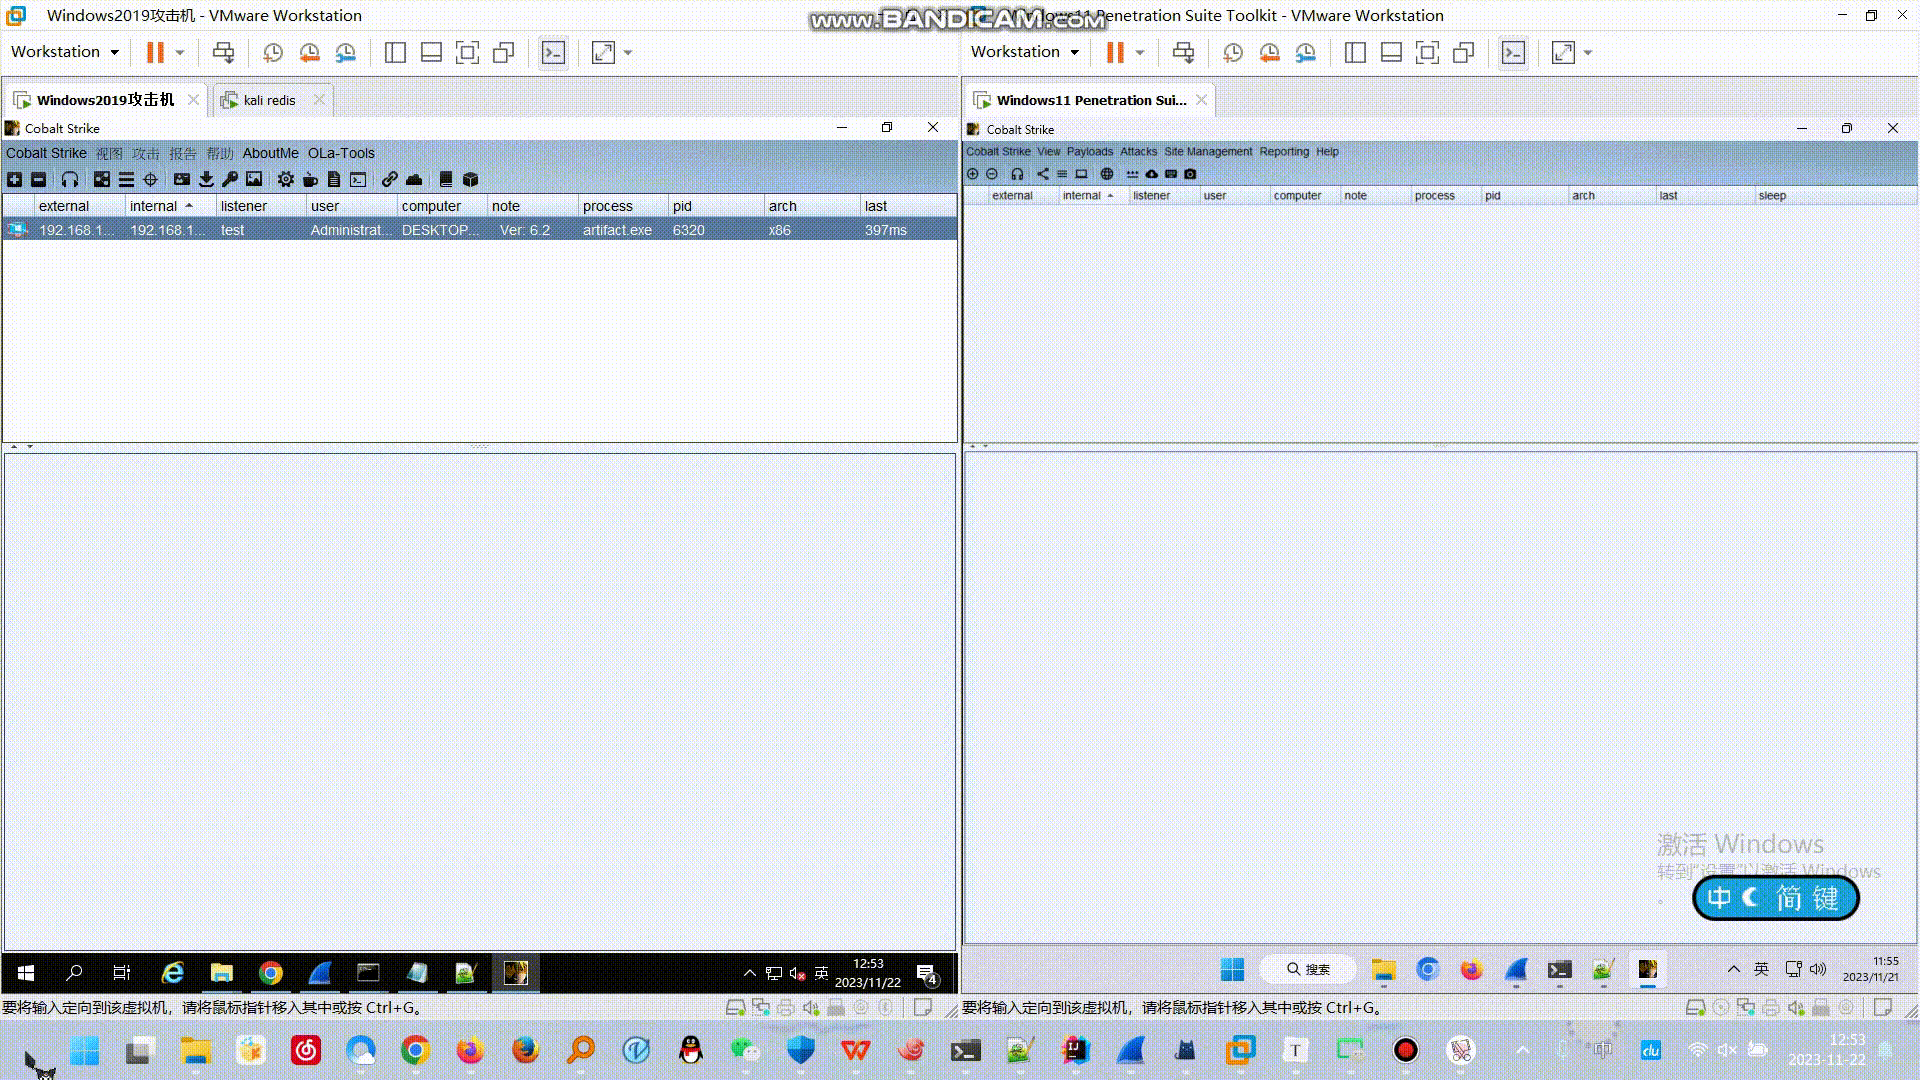Expand left stretch guest display dropdown arrow
The width and height of the screenshot is (1920, 1080).
[x=628, y=52]
